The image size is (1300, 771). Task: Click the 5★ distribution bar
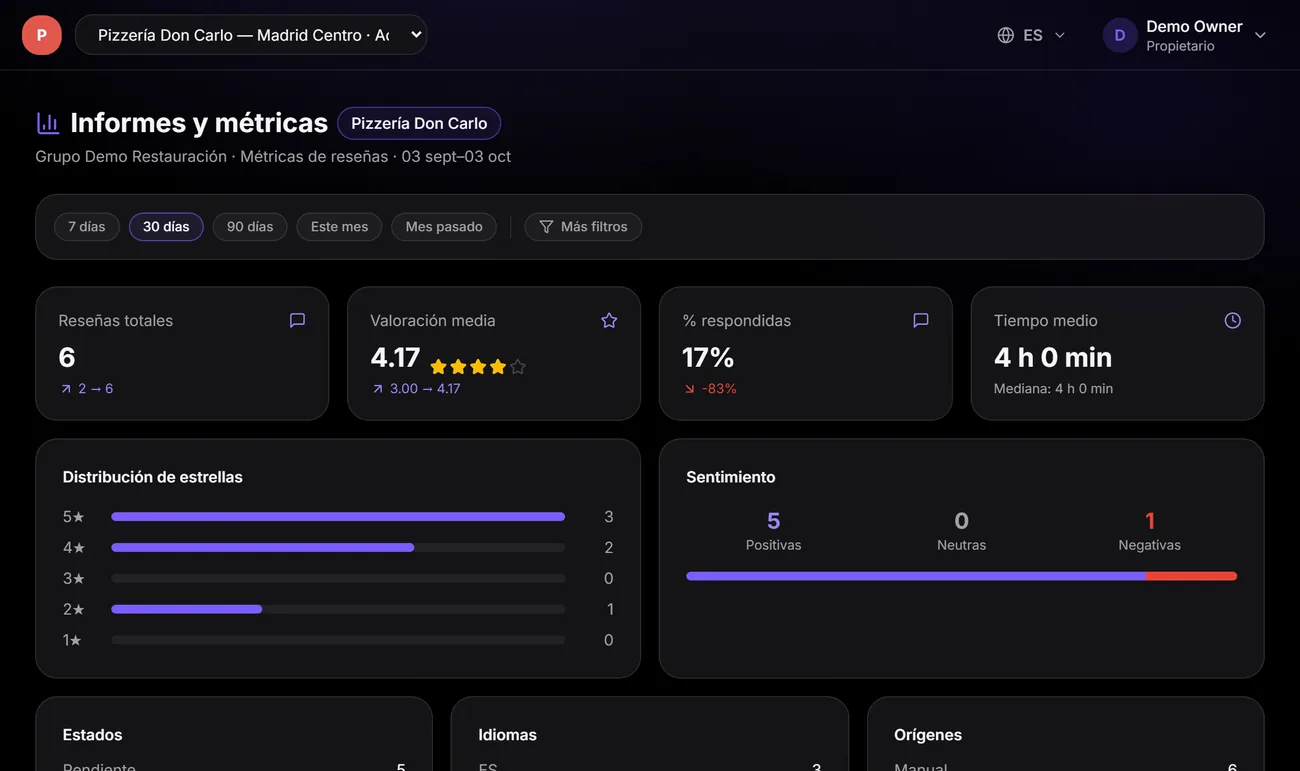(x=338, y=517)
